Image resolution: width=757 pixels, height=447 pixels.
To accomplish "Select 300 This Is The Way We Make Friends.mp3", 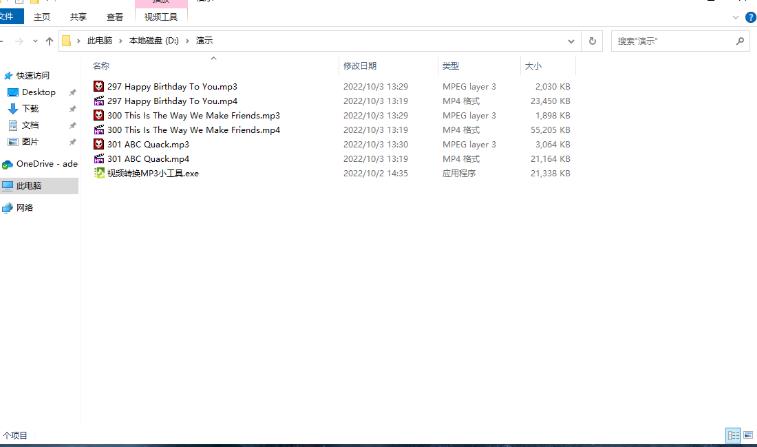I will click(x=194, y=115).
